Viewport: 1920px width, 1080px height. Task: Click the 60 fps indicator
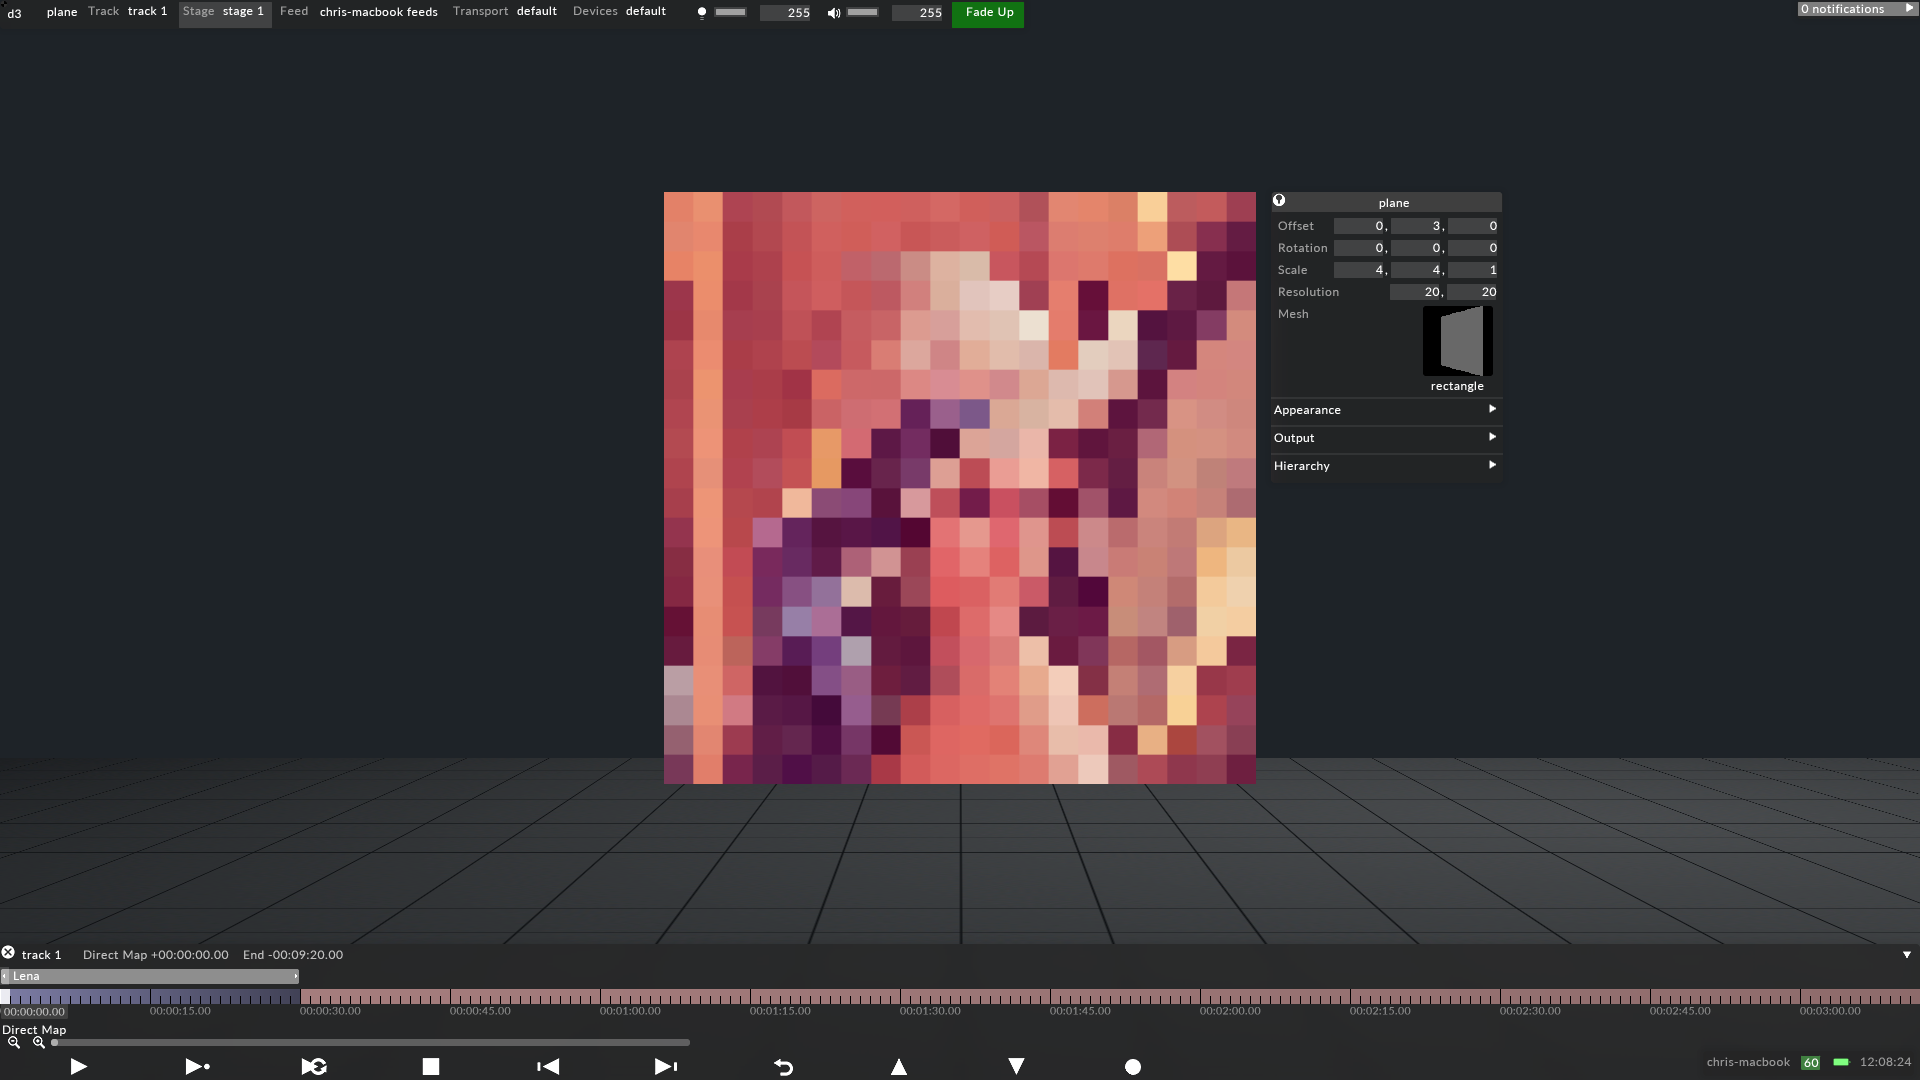click(1811, 1063)
